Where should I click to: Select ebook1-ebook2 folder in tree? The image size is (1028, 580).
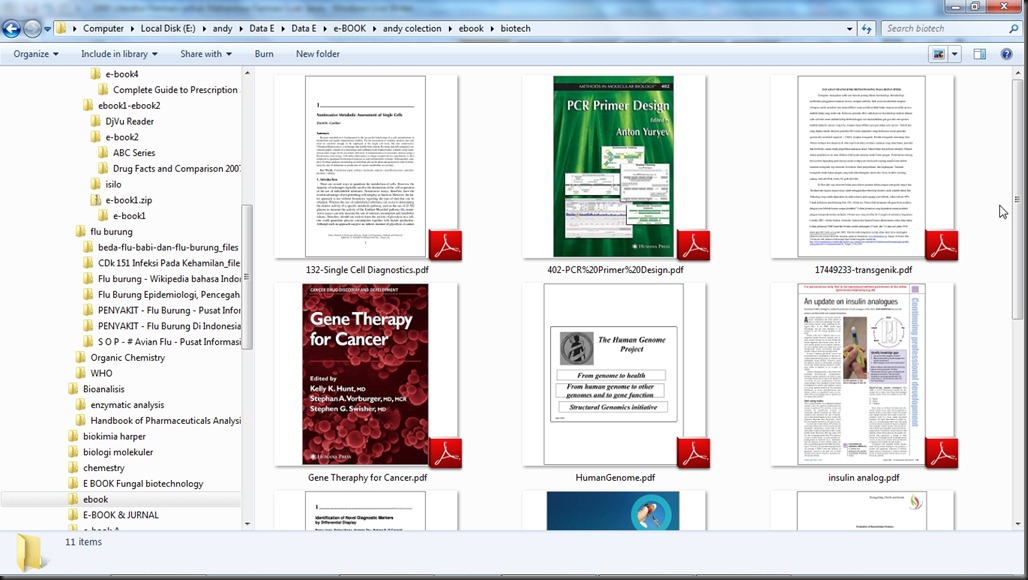pos(129,106)
